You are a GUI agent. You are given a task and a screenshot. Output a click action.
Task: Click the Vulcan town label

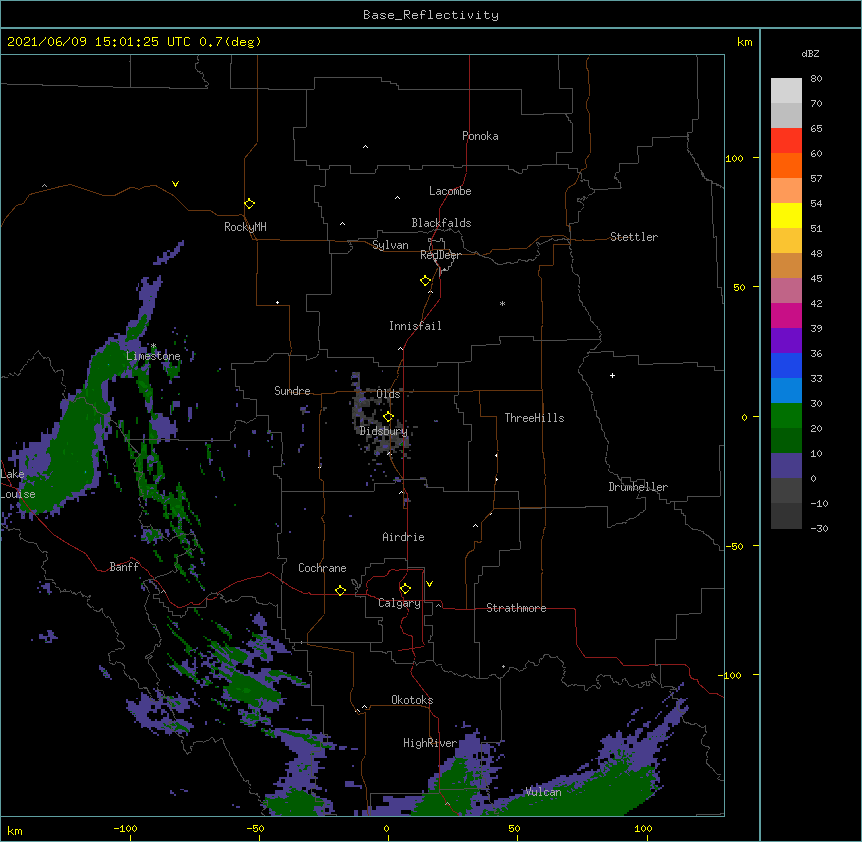tap(543, 792)
